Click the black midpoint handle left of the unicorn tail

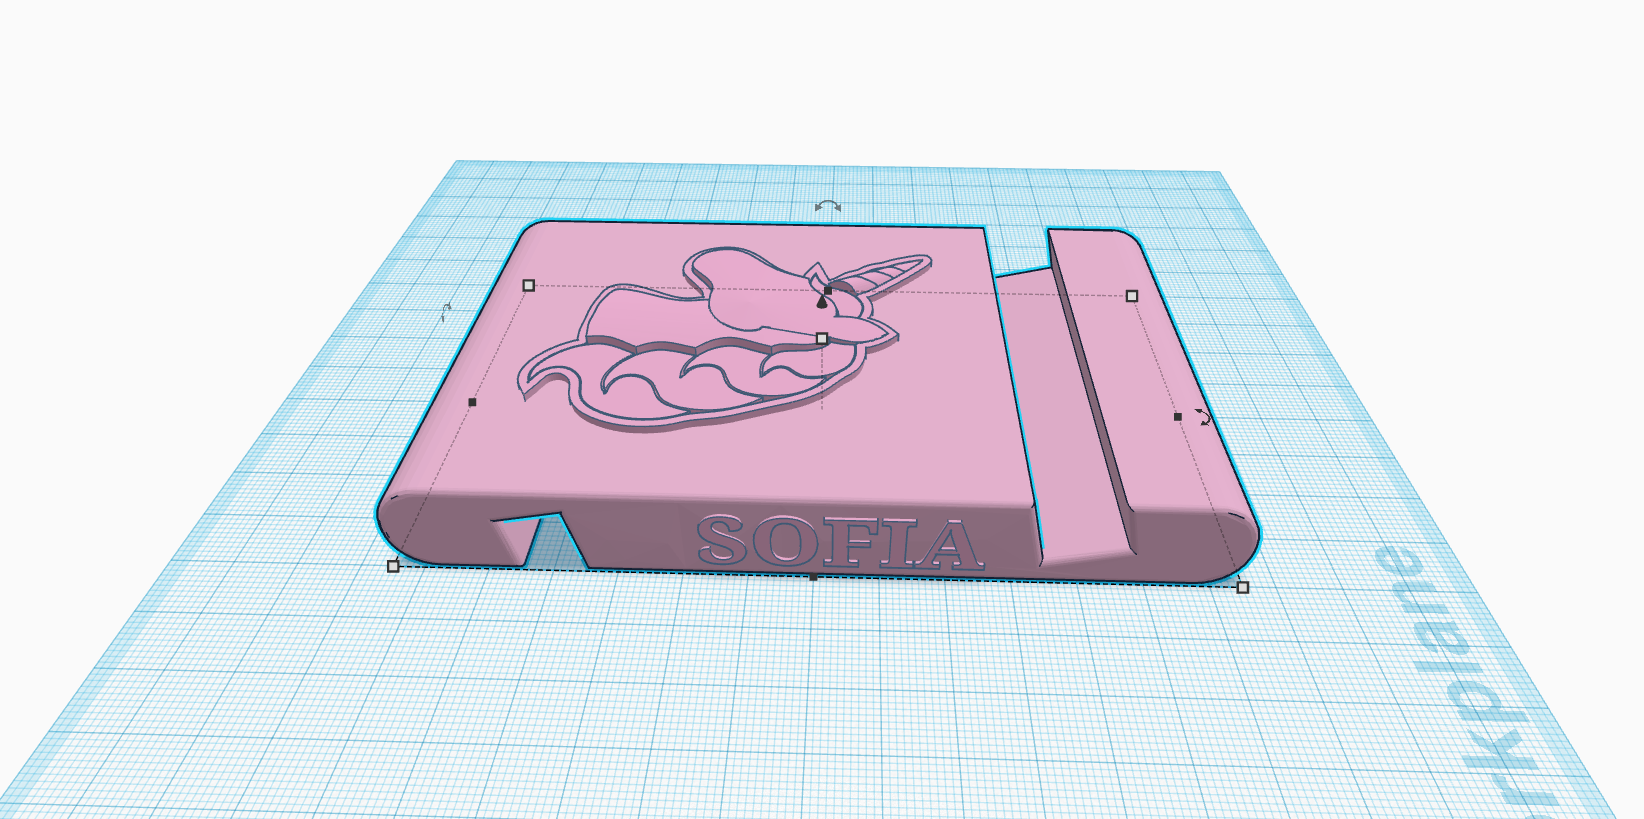[x=473, y=402]
